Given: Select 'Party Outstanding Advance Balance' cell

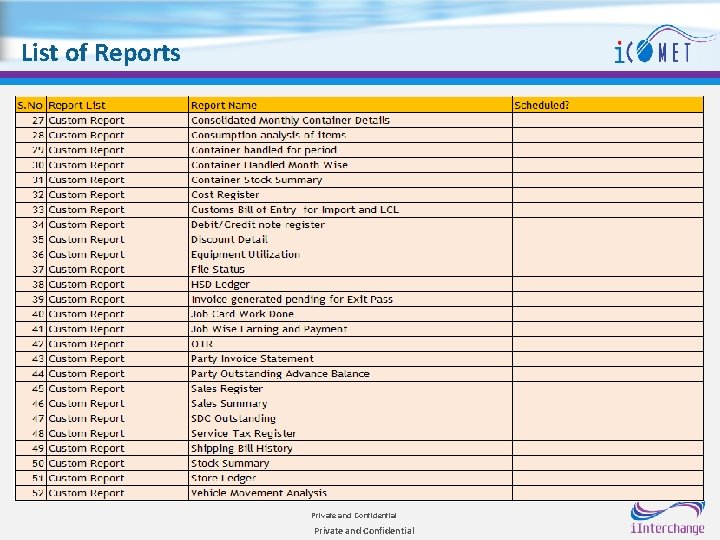Looking at the screenshot, I should click(x=350, y=374).
